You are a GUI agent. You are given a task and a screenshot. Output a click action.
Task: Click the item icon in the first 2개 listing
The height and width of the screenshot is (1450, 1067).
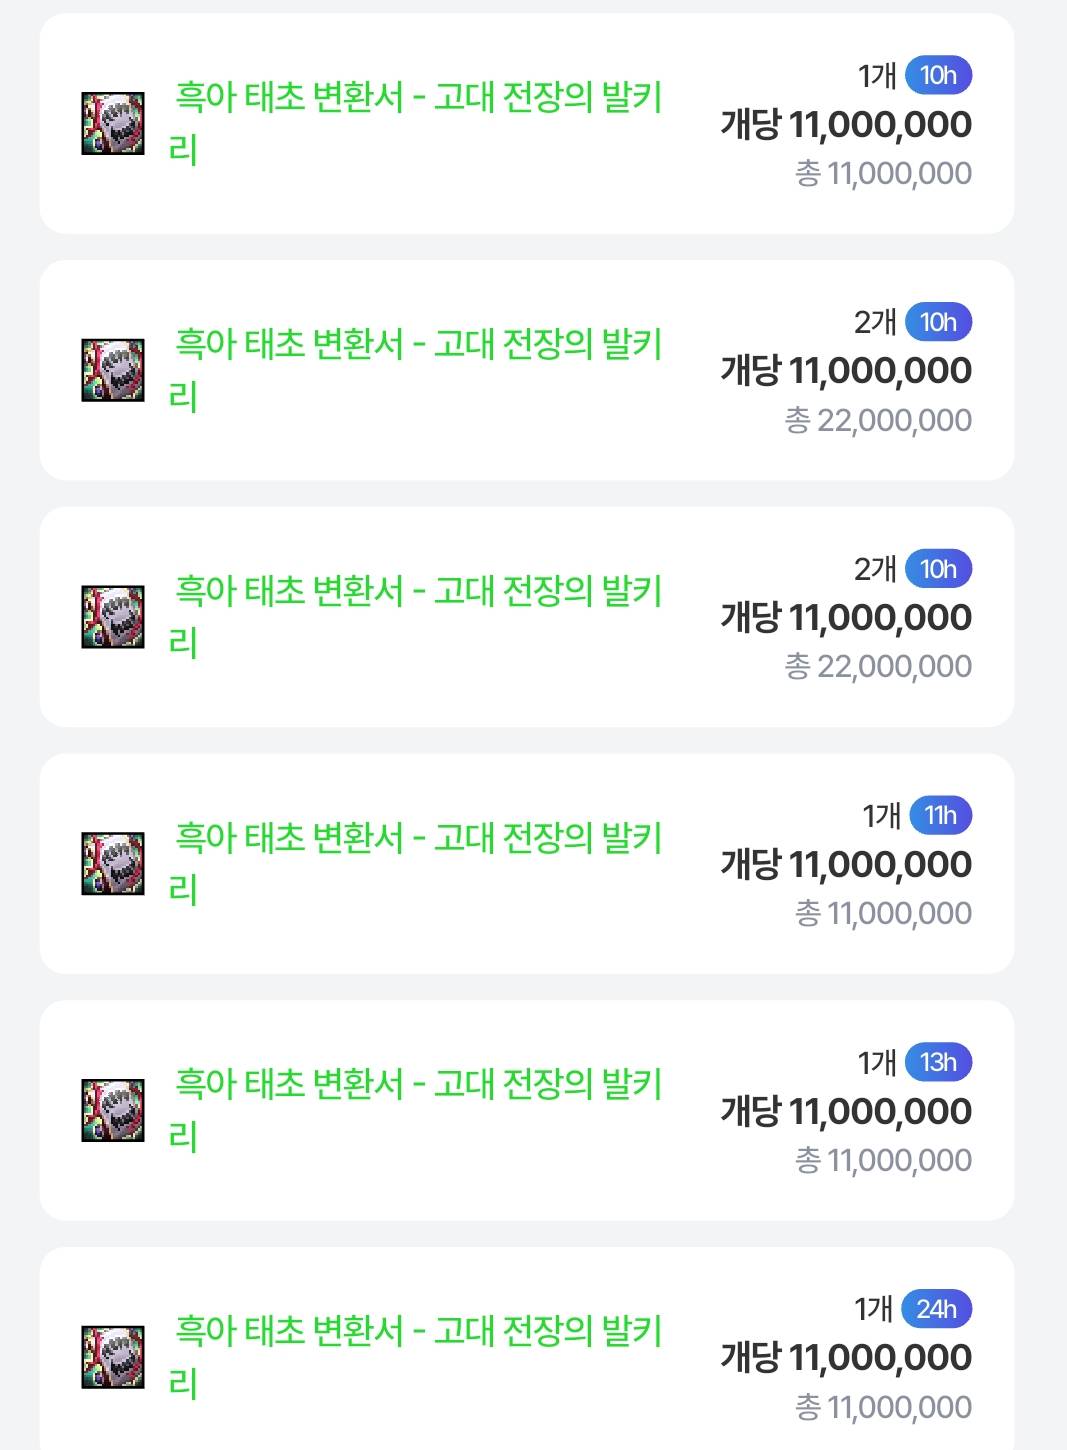(113, 370)
